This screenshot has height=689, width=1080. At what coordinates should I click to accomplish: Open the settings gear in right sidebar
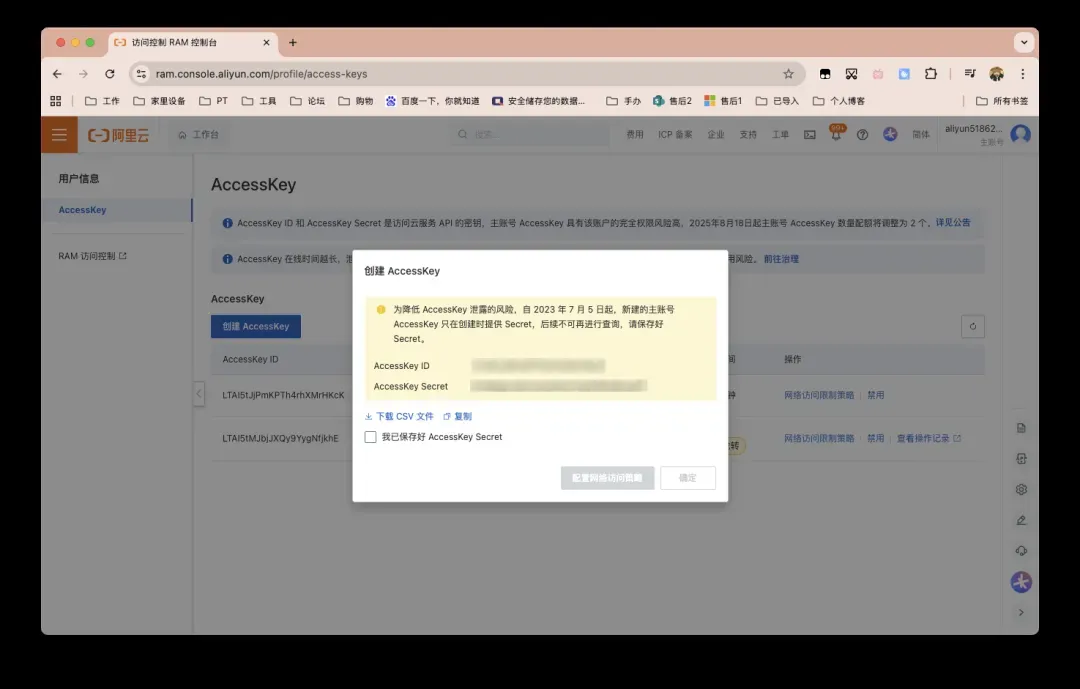1021,489
